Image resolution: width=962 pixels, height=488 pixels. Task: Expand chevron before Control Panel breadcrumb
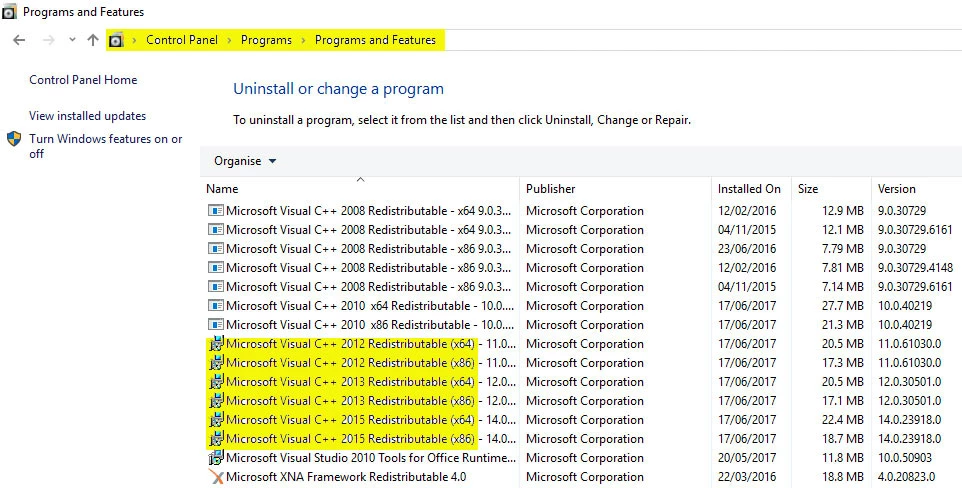tap(134, 41)
